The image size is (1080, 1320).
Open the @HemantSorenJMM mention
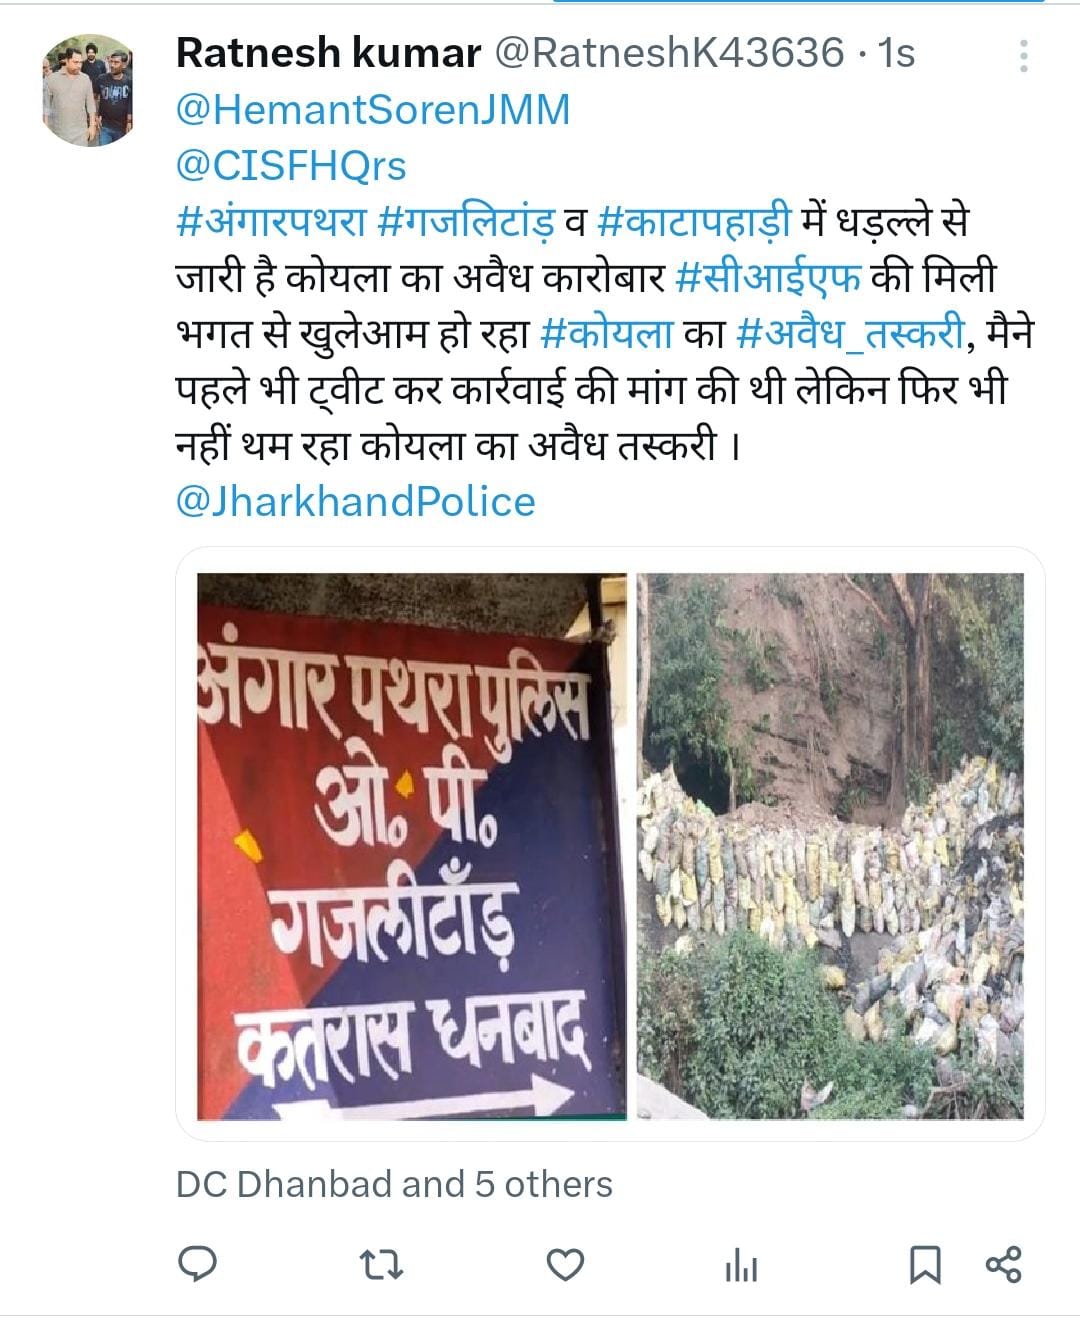373,109
